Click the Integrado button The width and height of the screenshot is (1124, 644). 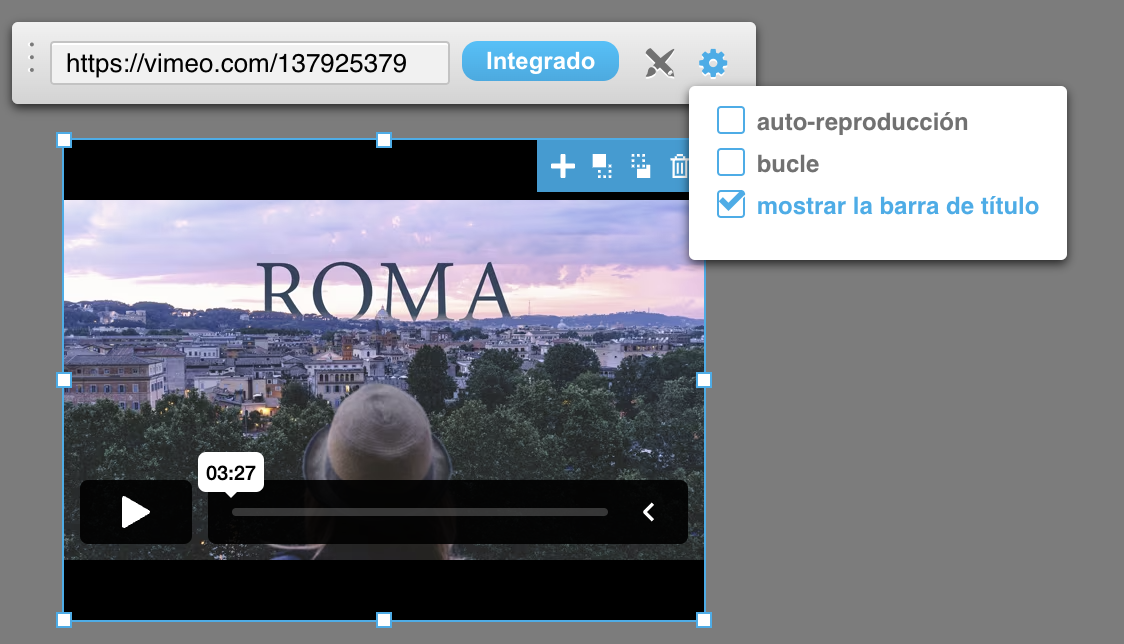coord(540,61)
